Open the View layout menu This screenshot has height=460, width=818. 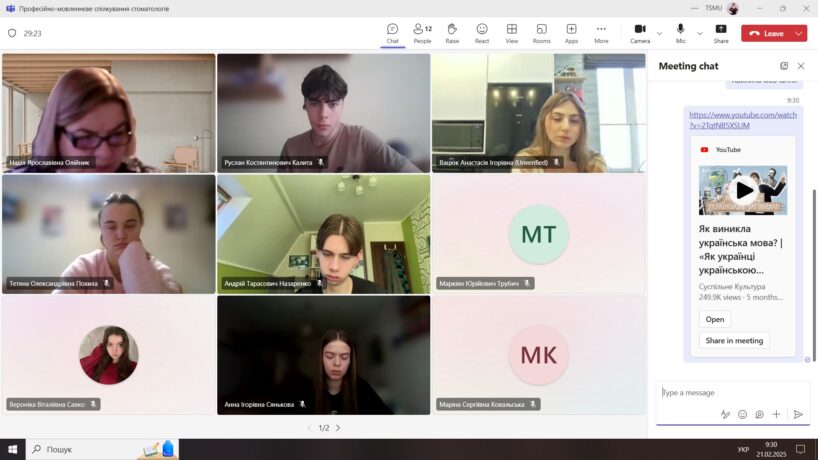point(511,33)
